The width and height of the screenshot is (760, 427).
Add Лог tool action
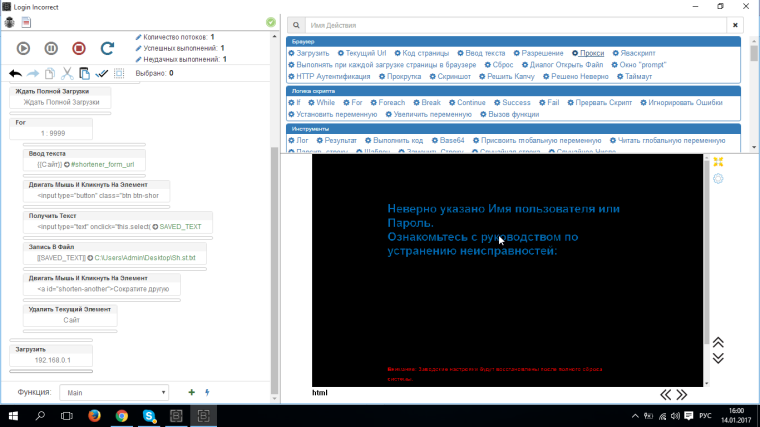point(299,141)
